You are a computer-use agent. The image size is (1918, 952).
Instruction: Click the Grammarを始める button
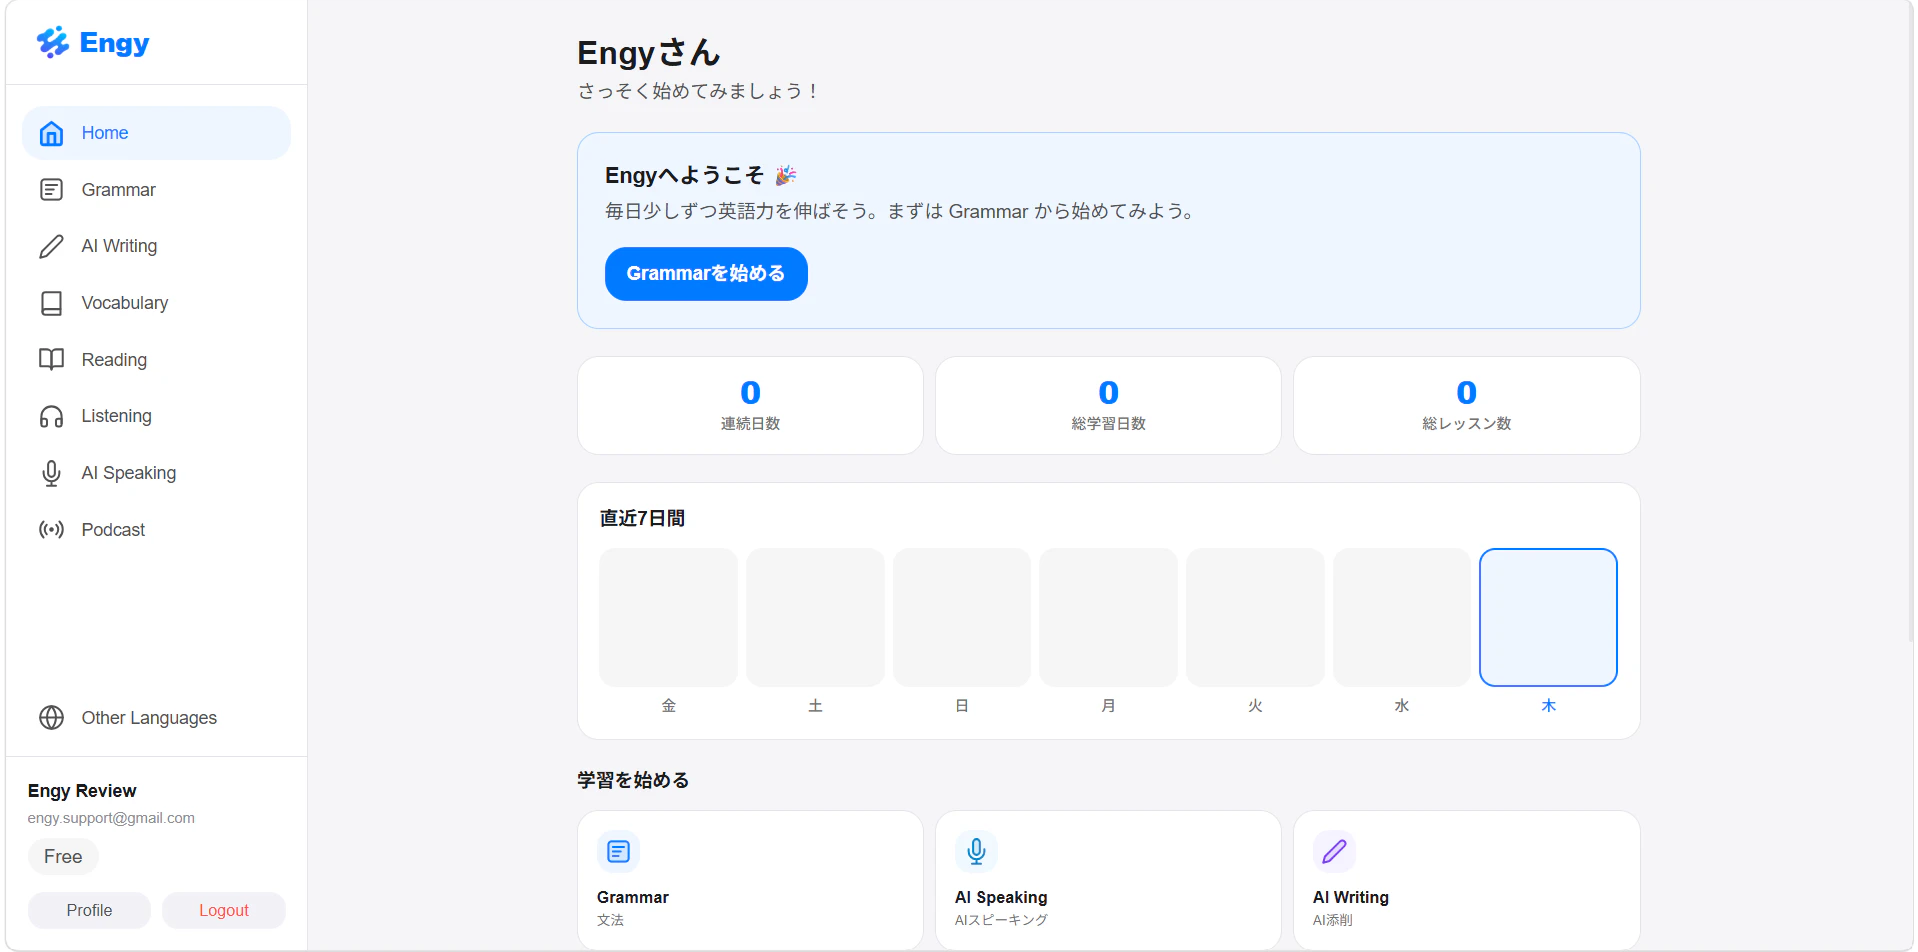coord(706,274)
